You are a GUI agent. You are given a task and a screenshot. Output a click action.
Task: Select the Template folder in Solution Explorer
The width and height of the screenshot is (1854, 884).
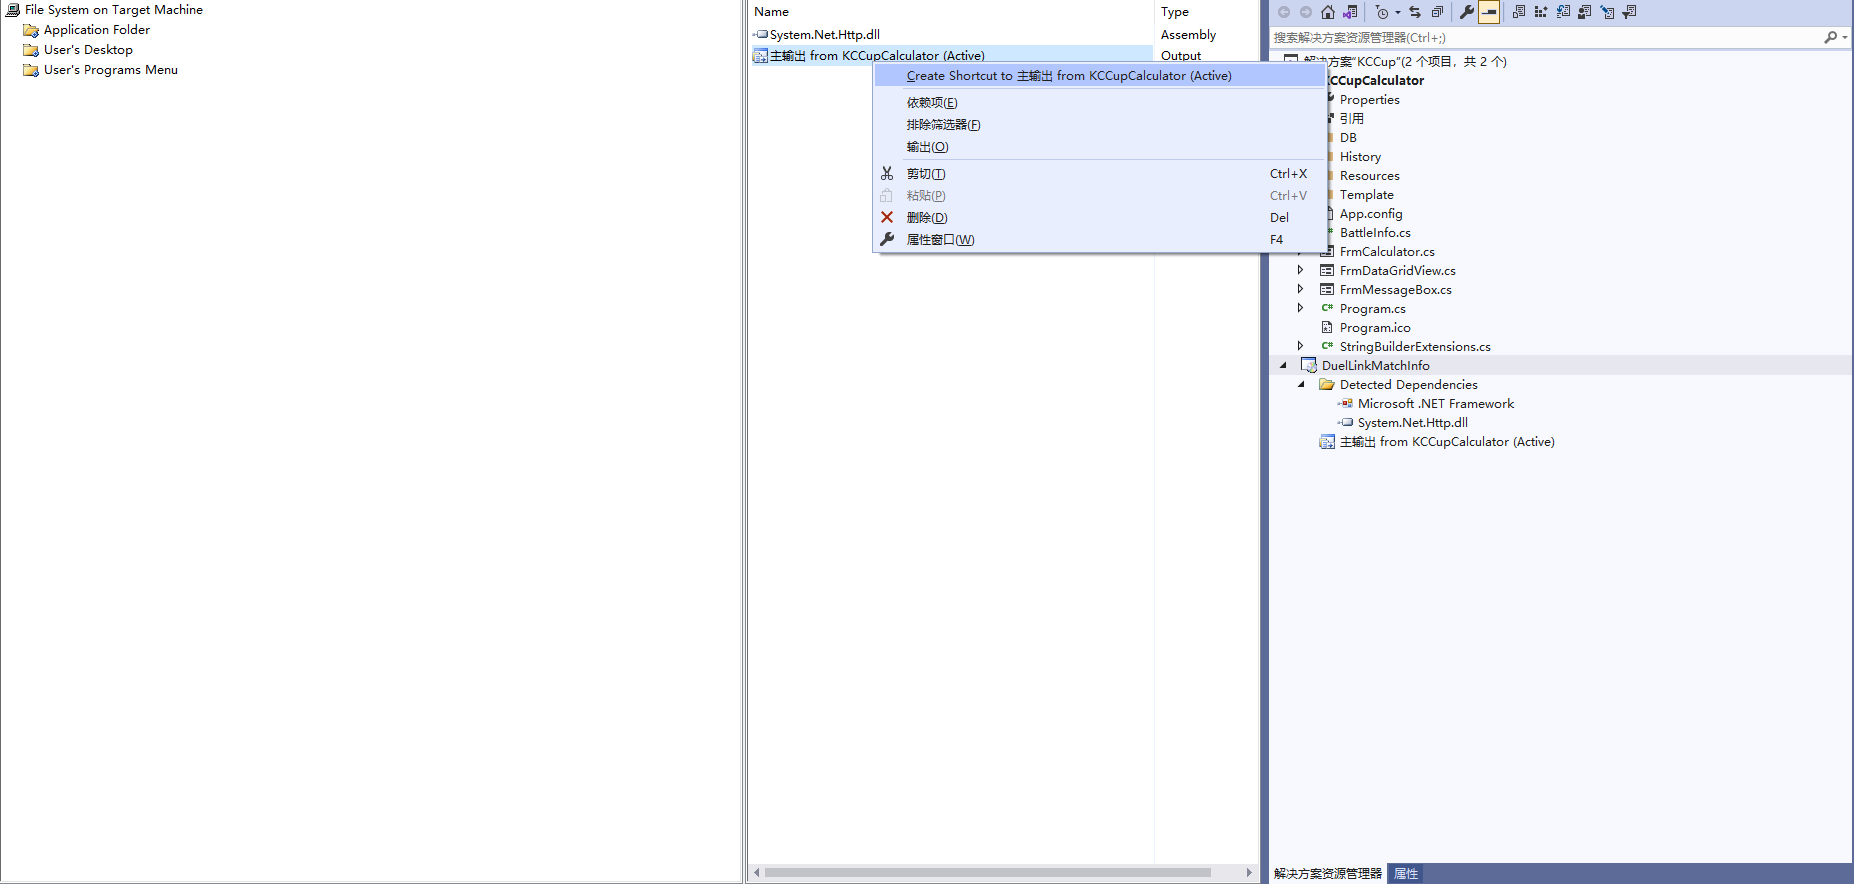1366,195
